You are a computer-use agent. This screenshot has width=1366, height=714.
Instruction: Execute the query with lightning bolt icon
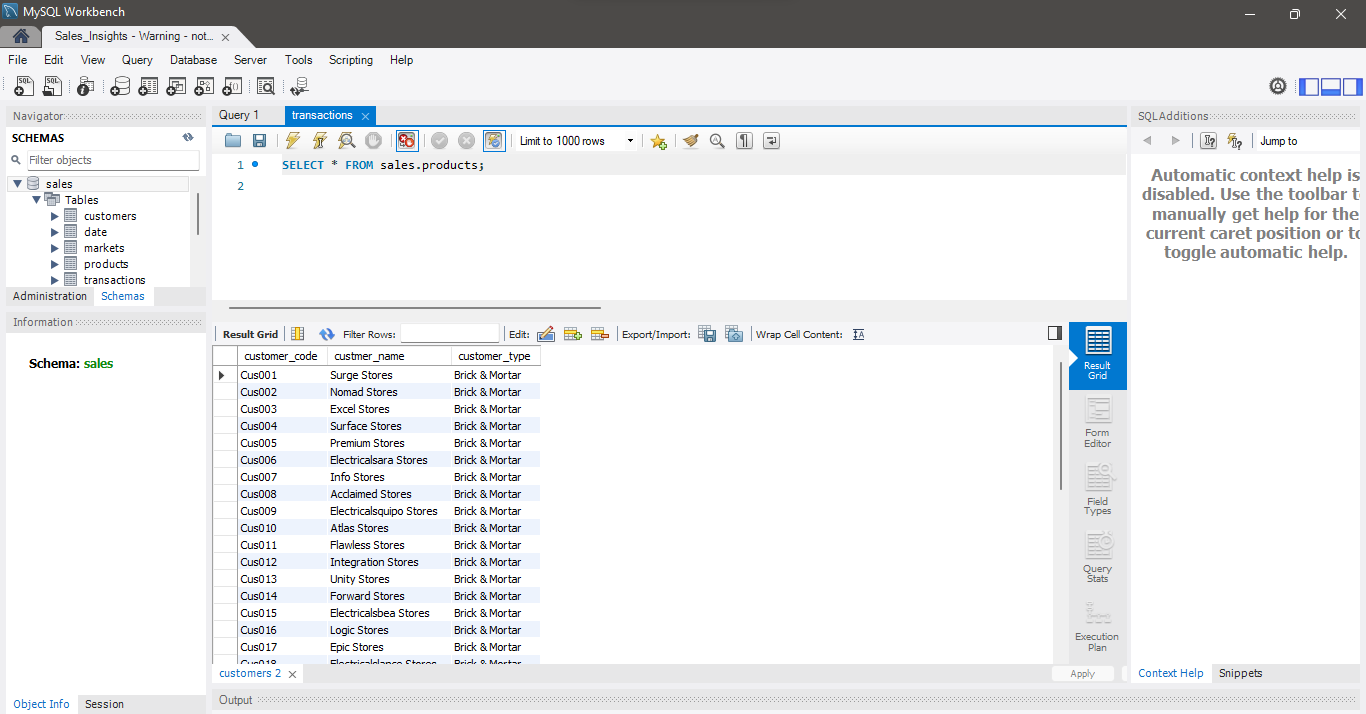pyautogui.click(x=292, y=141)
